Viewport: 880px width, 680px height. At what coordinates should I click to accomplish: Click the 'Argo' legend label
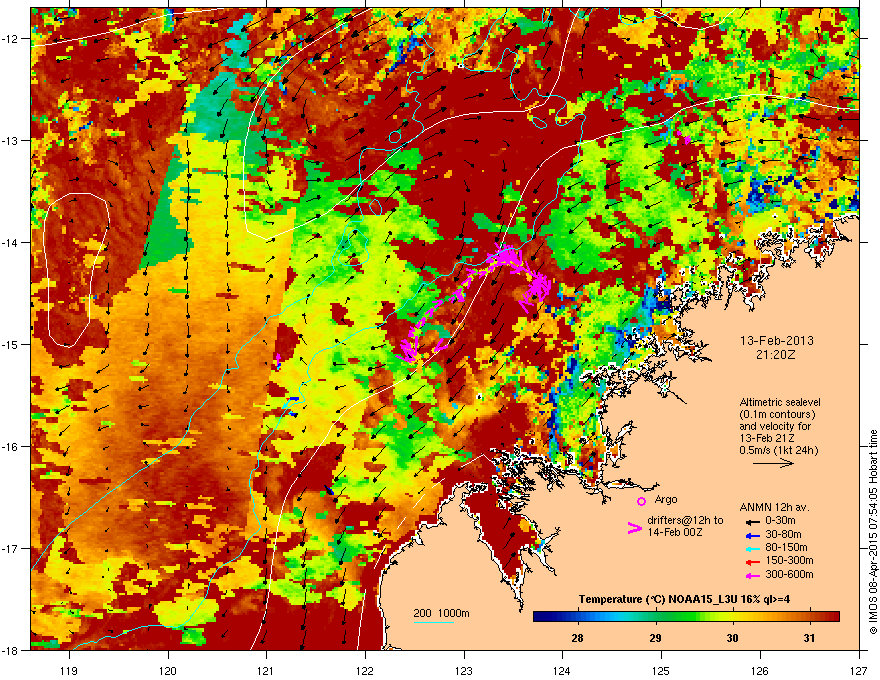[666, 499]
